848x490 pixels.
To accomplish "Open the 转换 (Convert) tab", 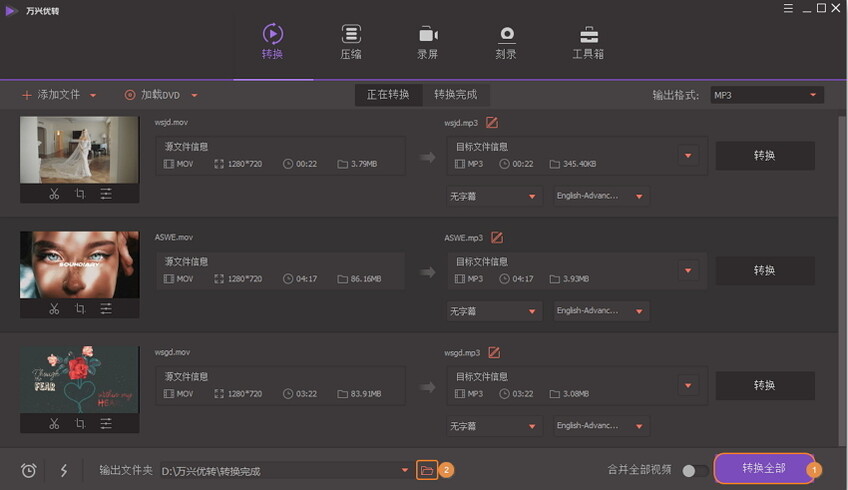I will click(x=273, y=41).
